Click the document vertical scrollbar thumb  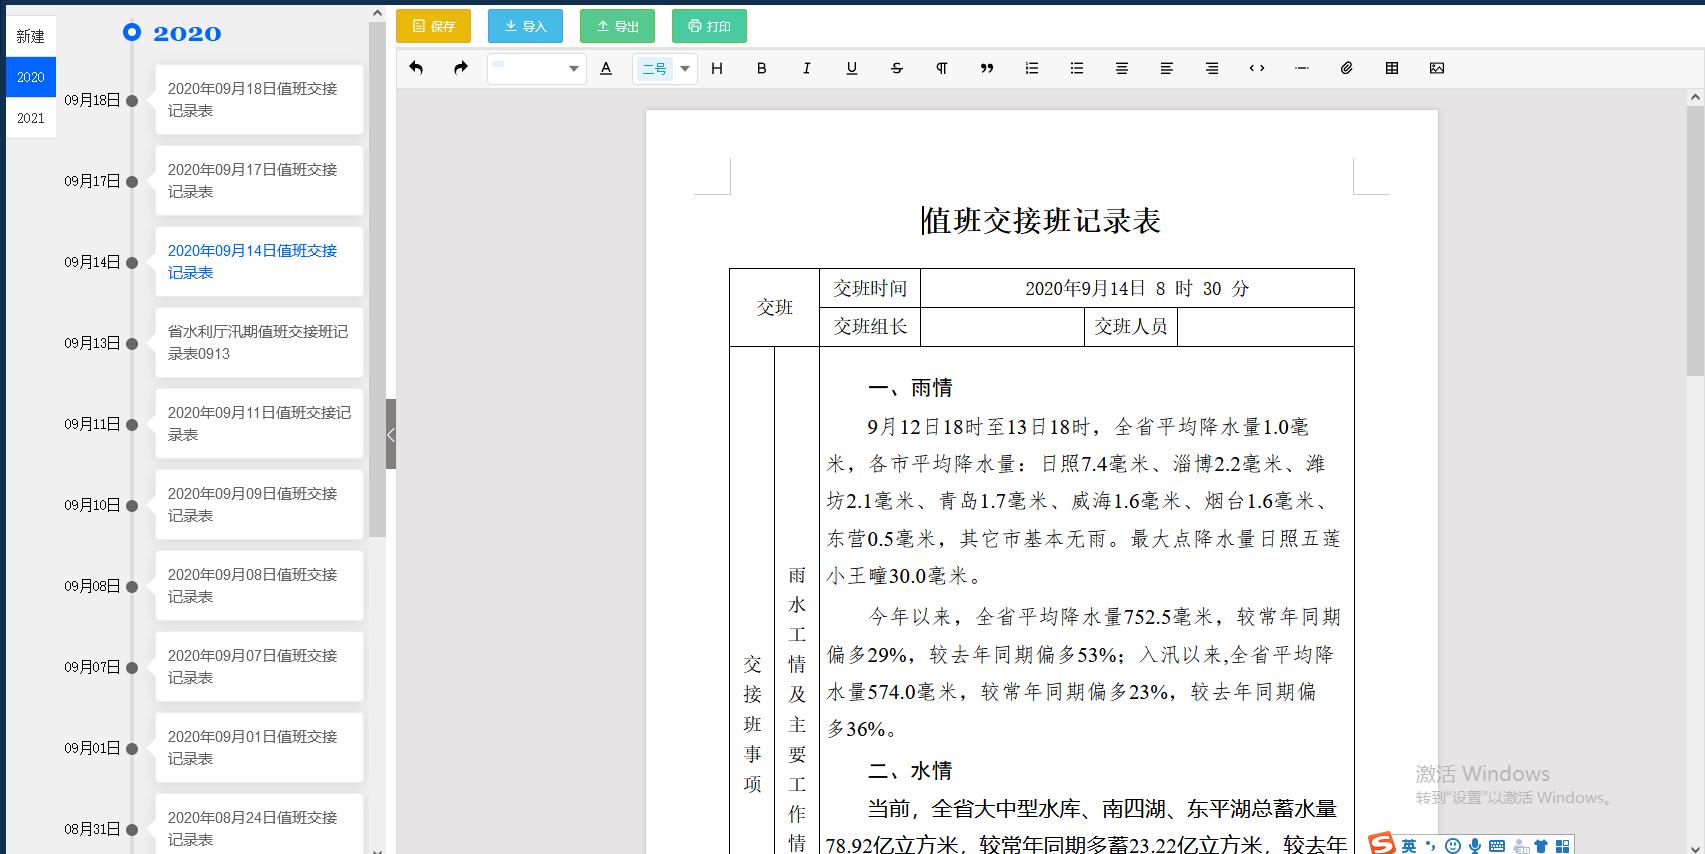1695,240
